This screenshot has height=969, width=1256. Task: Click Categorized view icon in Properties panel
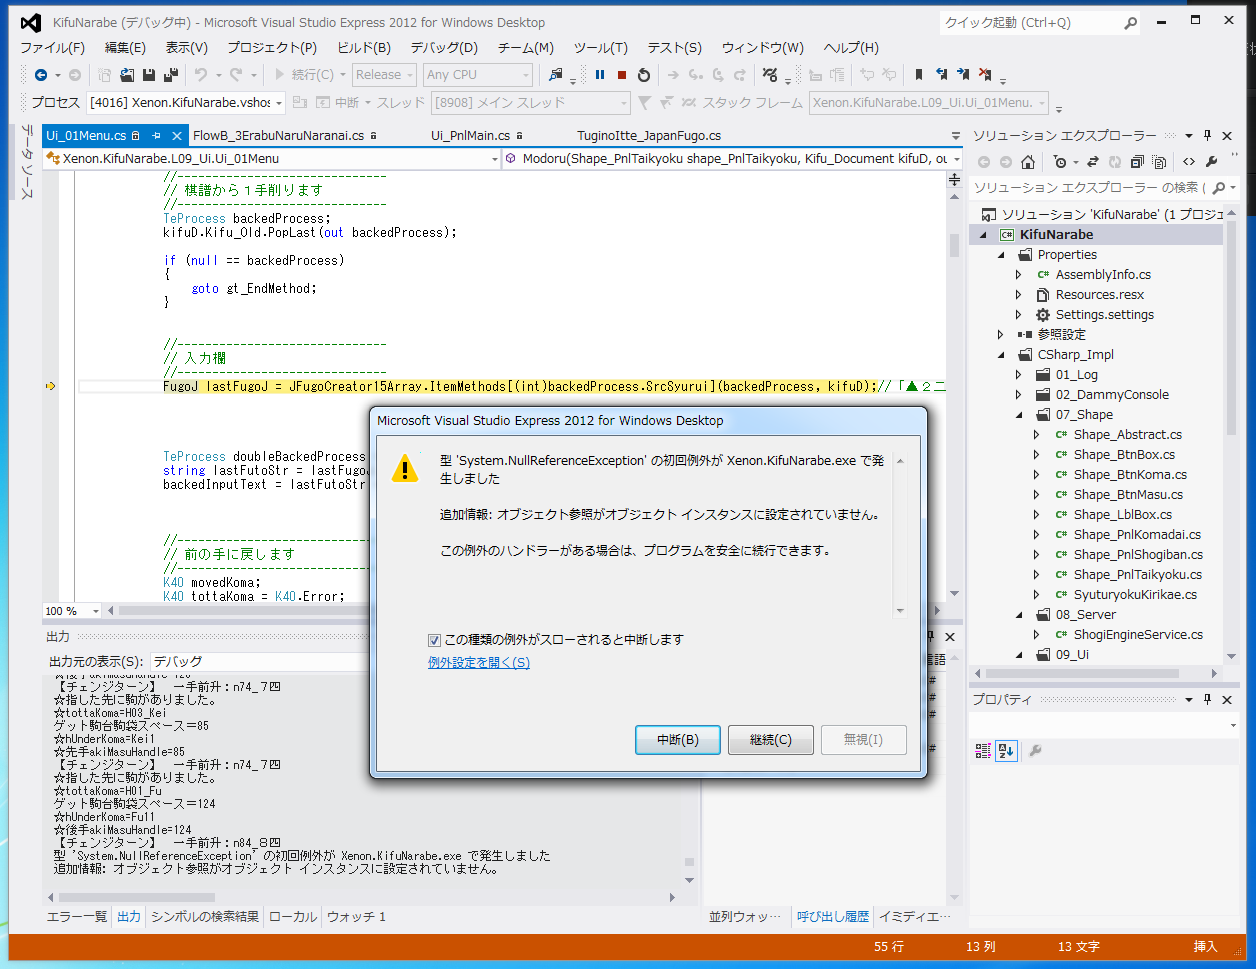coord(983,750)
